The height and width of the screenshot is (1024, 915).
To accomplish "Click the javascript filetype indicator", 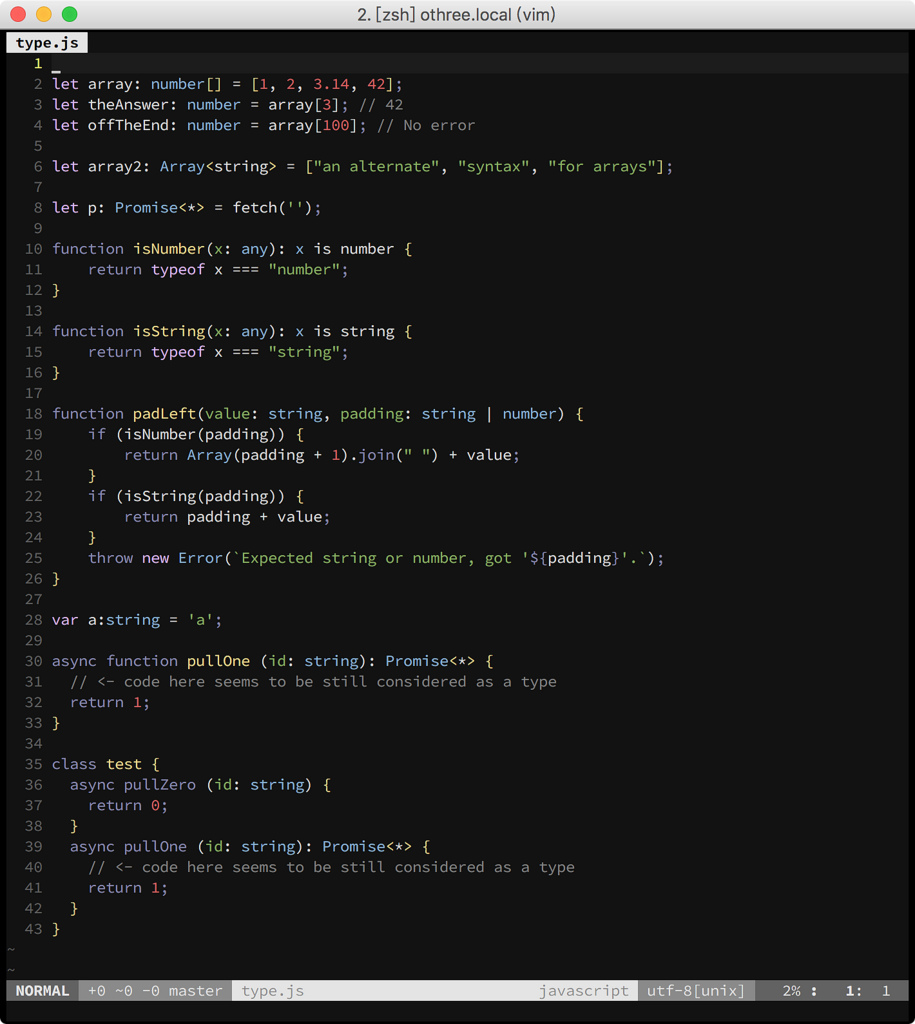I will click(x=584, y=990).
